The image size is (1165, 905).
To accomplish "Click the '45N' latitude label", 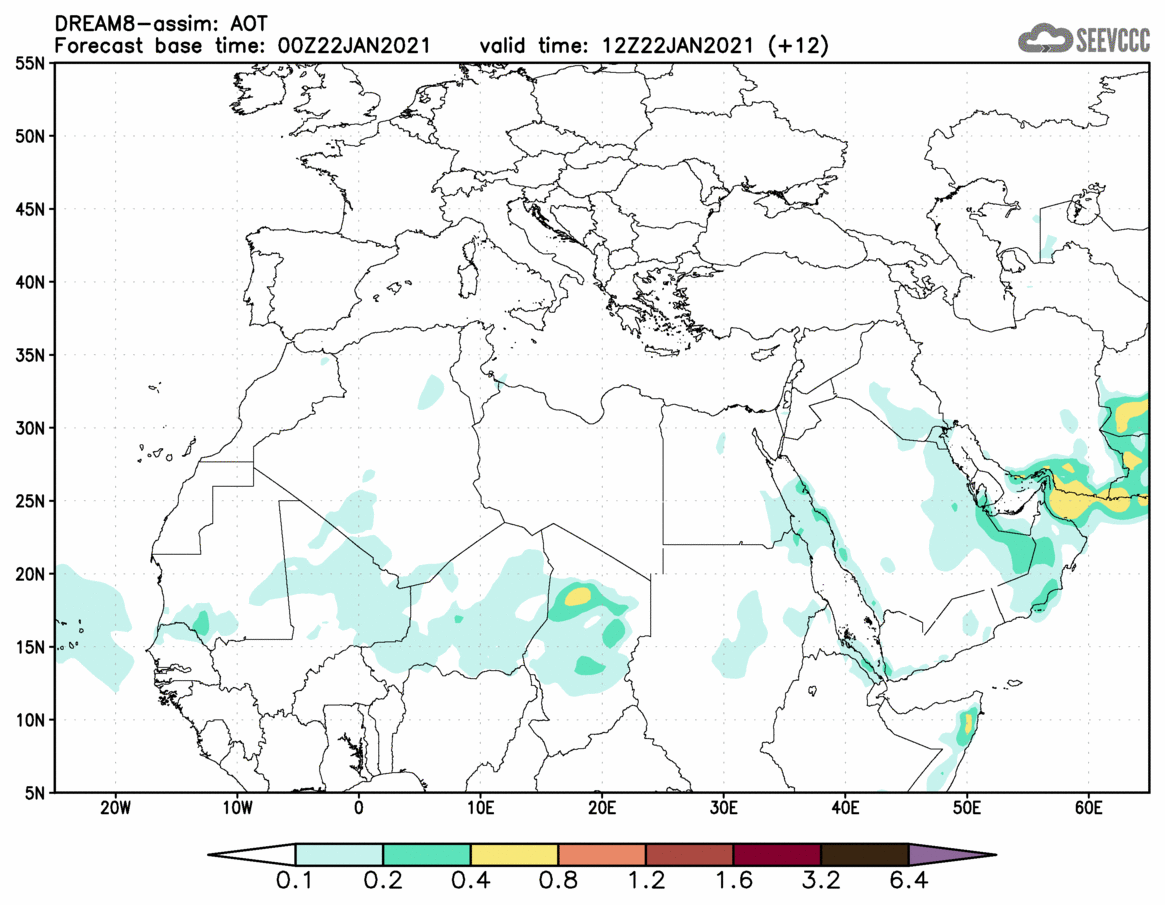I will 30,210.
